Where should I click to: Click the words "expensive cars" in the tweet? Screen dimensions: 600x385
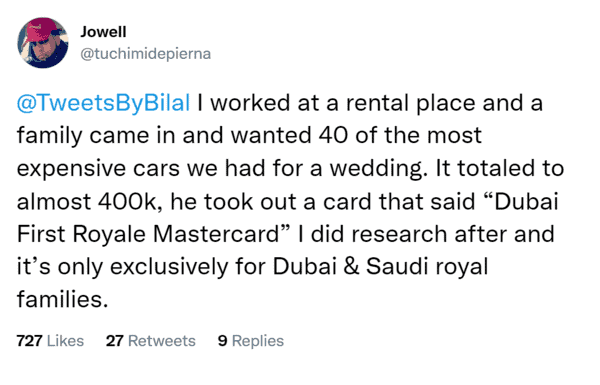98,169
